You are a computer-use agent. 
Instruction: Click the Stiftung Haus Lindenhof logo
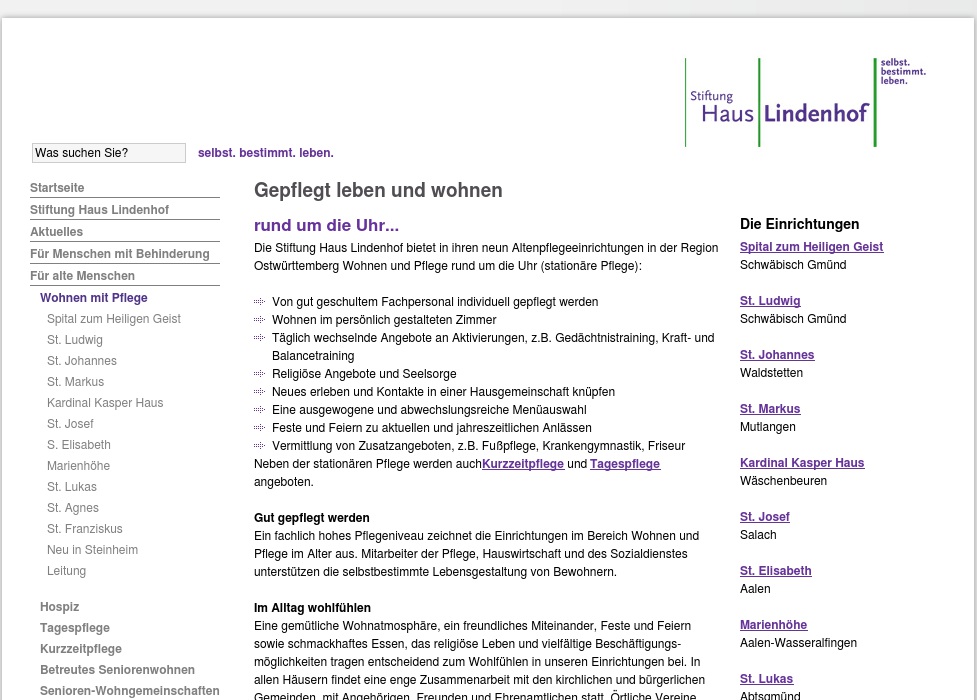[780, 103]
